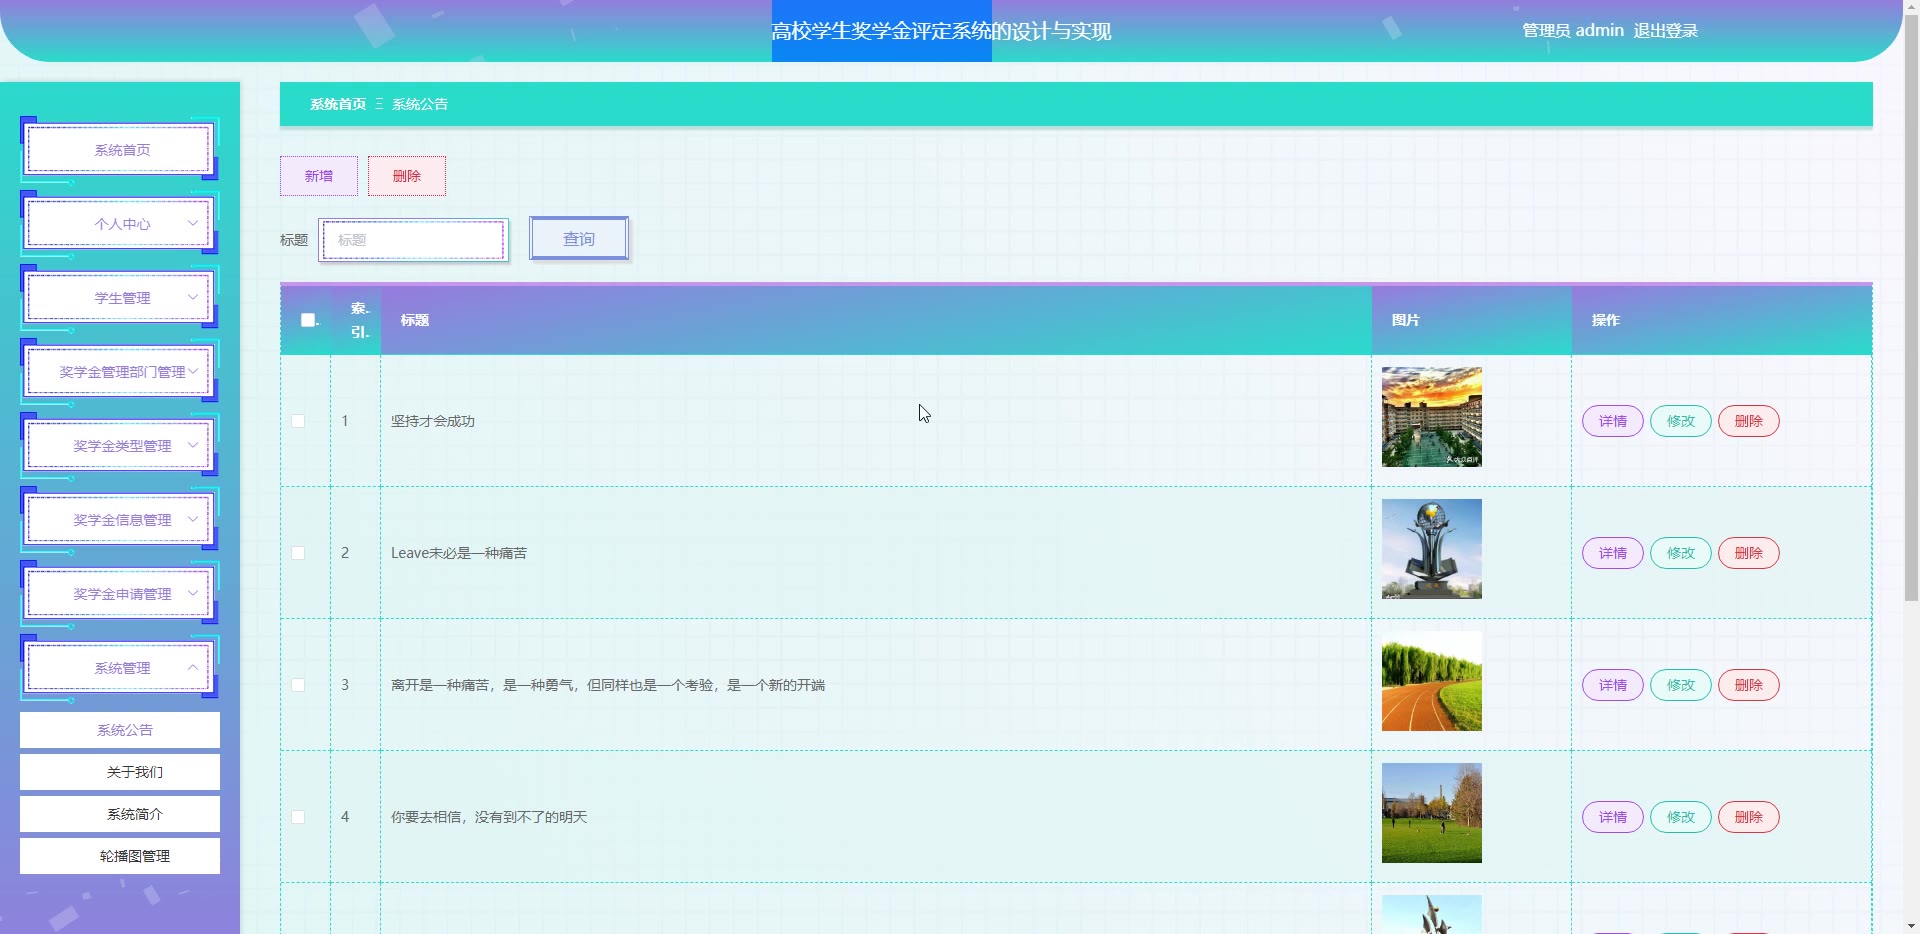
Task: Click the title 你要去相信，没有到不了的明天
Action: (489, 817)
